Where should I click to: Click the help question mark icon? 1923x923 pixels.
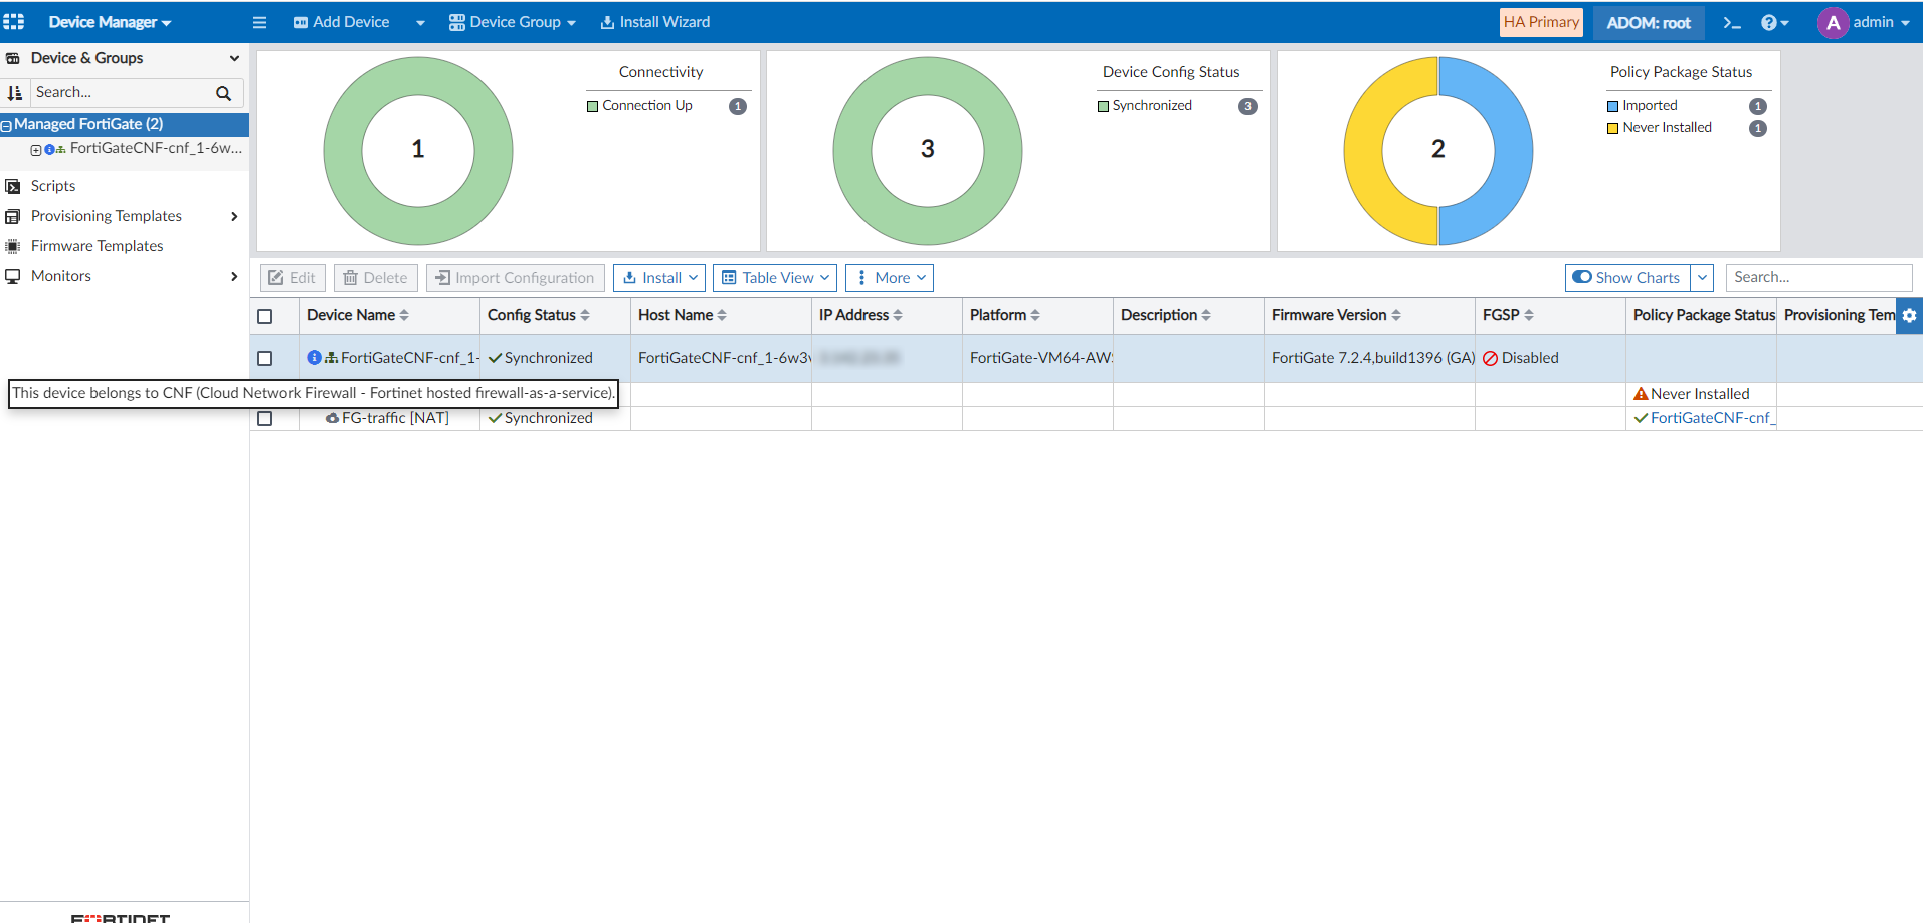tap(1769, 23)
